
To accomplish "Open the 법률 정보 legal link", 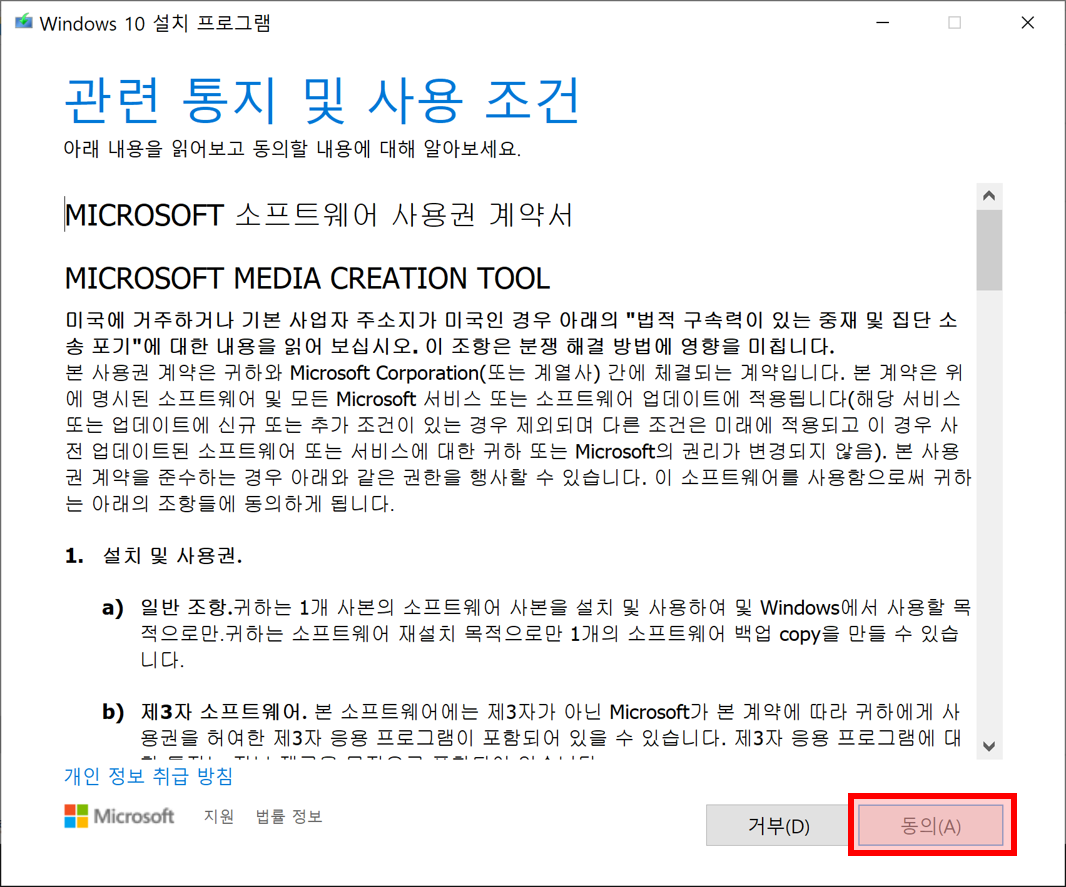I will (x=289, y=816).
